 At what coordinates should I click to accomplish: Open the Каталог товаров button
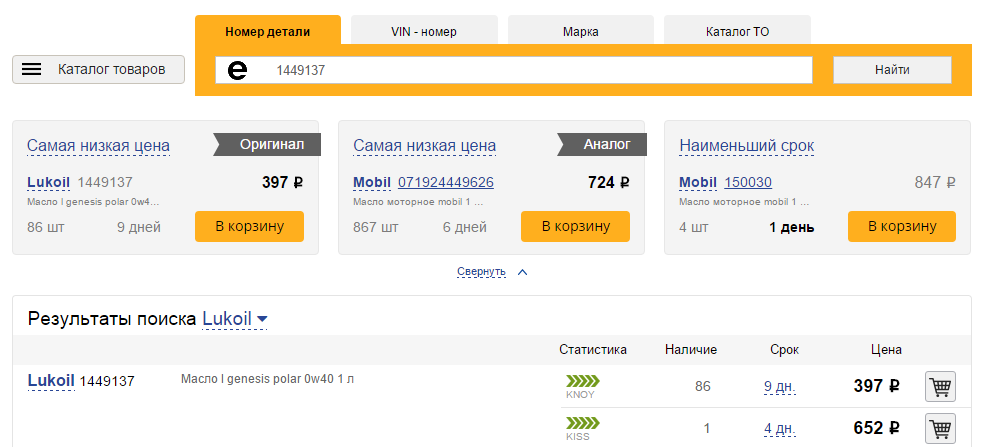98,69
